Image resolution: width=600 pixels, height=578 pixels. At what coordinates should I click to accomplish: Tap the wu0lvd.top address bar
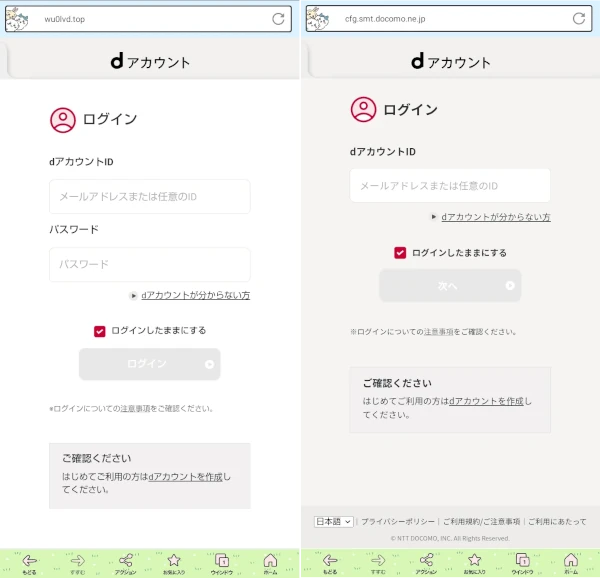pos(148,19)
